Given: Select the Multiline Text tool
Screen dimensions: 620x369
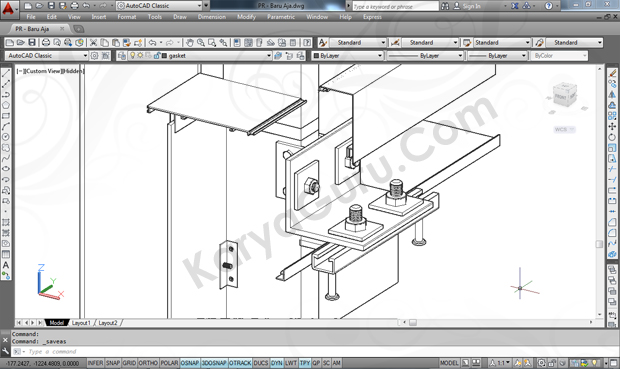Looking at the screenshot, I should point(6,265).
